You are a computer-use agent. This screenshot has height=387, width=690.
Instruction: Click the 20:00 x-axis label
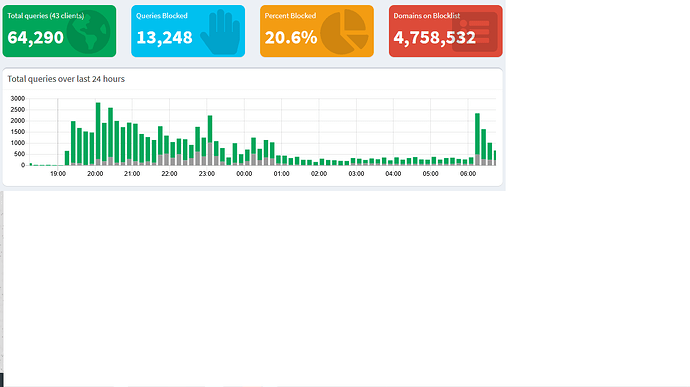(95, 174)
